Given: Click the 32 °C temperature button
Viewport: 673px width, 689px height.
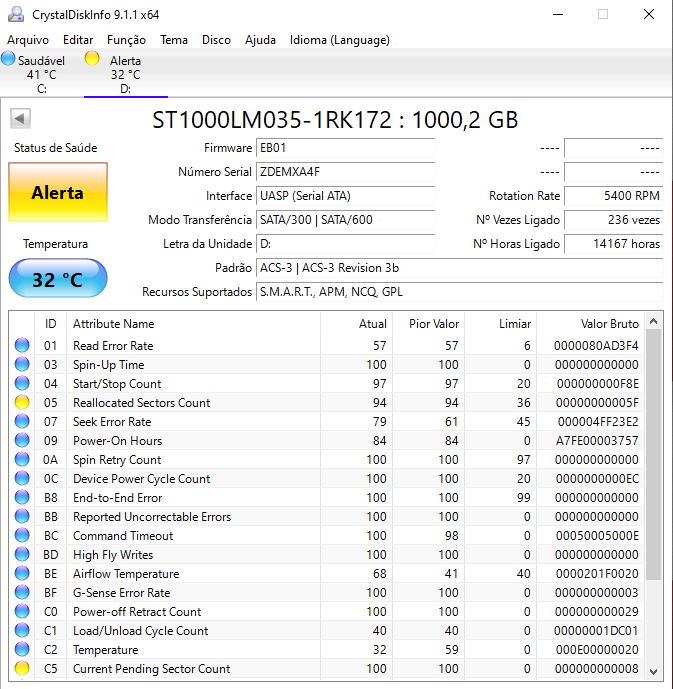Looking at the screenshot, I should pyautogui.click(x=58, y=279).
